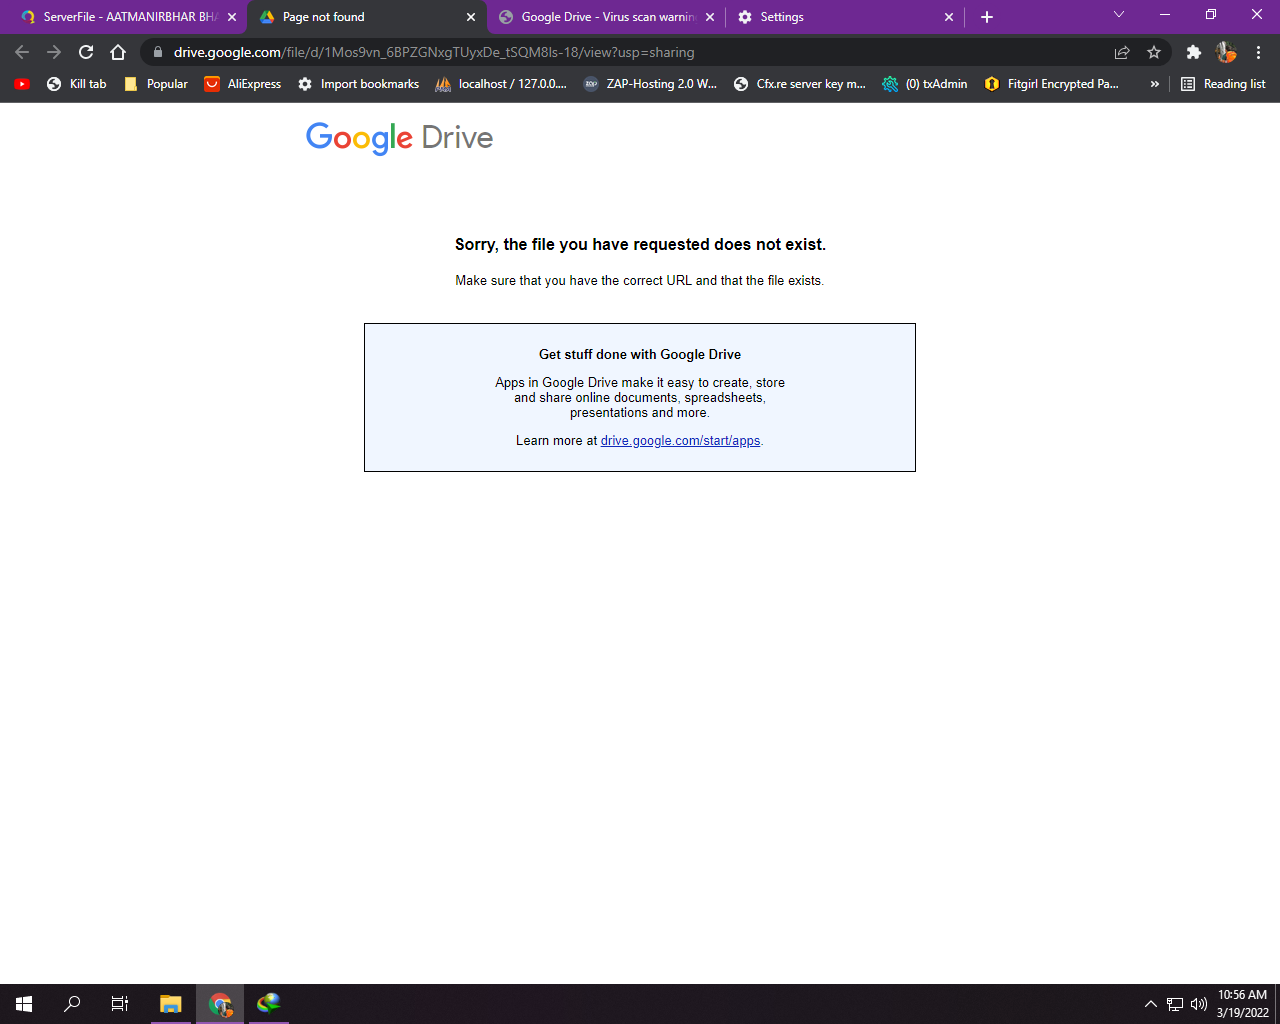The width and height of the screenshot is (1280, 1024).
Task: Close the ServerFile tab
Action: pos(232,17)
